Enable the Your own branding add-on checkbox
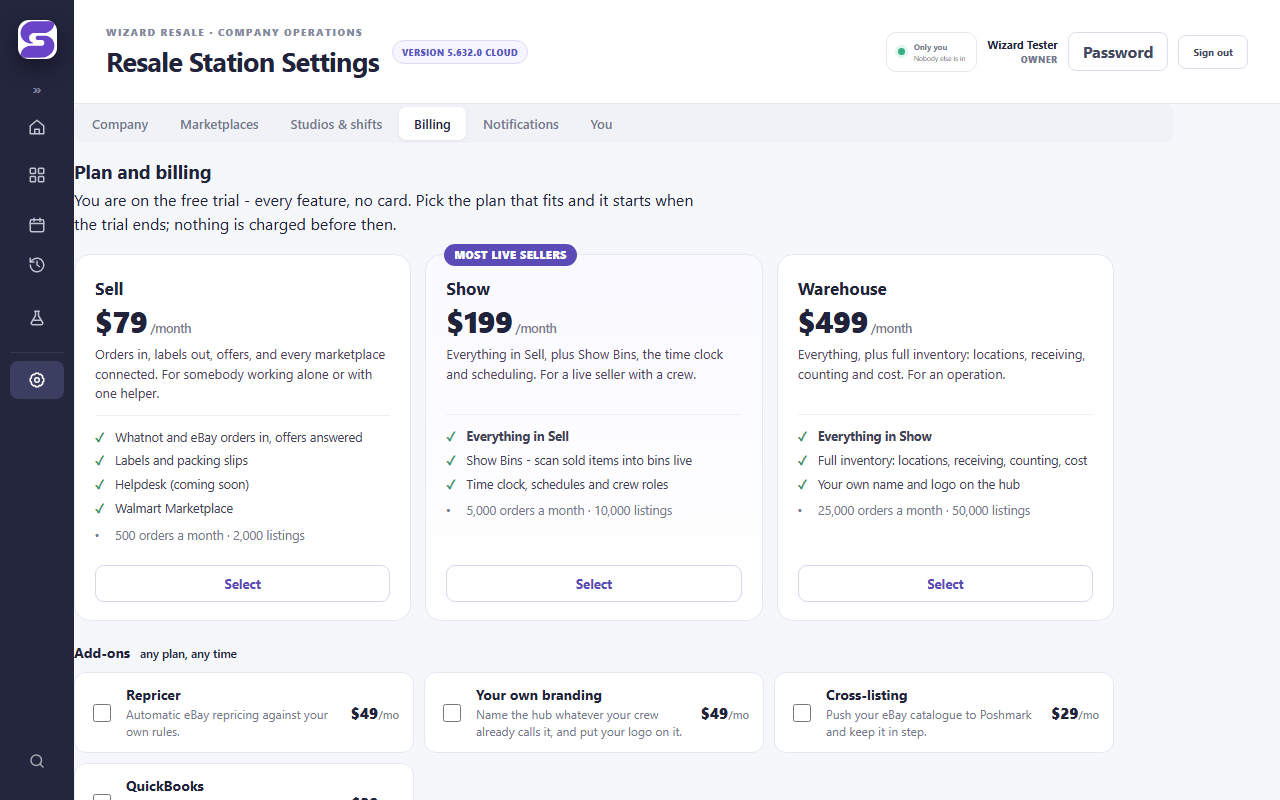Screen dimensions: 1280x800 (452, 713)
